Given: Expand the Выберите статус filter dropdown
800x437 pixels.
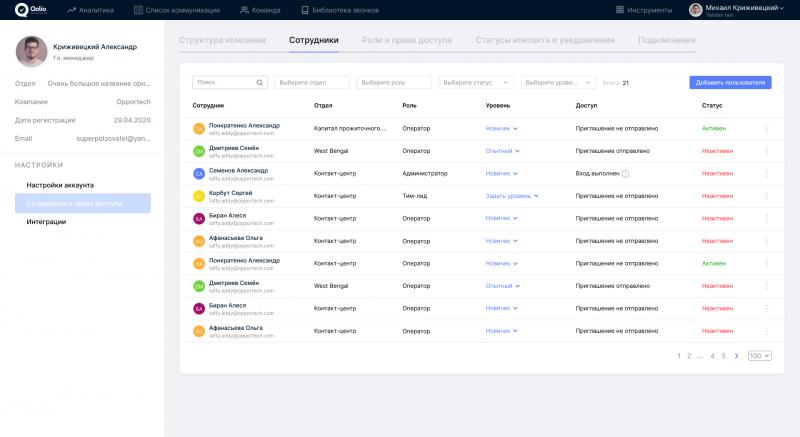Looking at the screenshot, I should click(x=476, y=83).
